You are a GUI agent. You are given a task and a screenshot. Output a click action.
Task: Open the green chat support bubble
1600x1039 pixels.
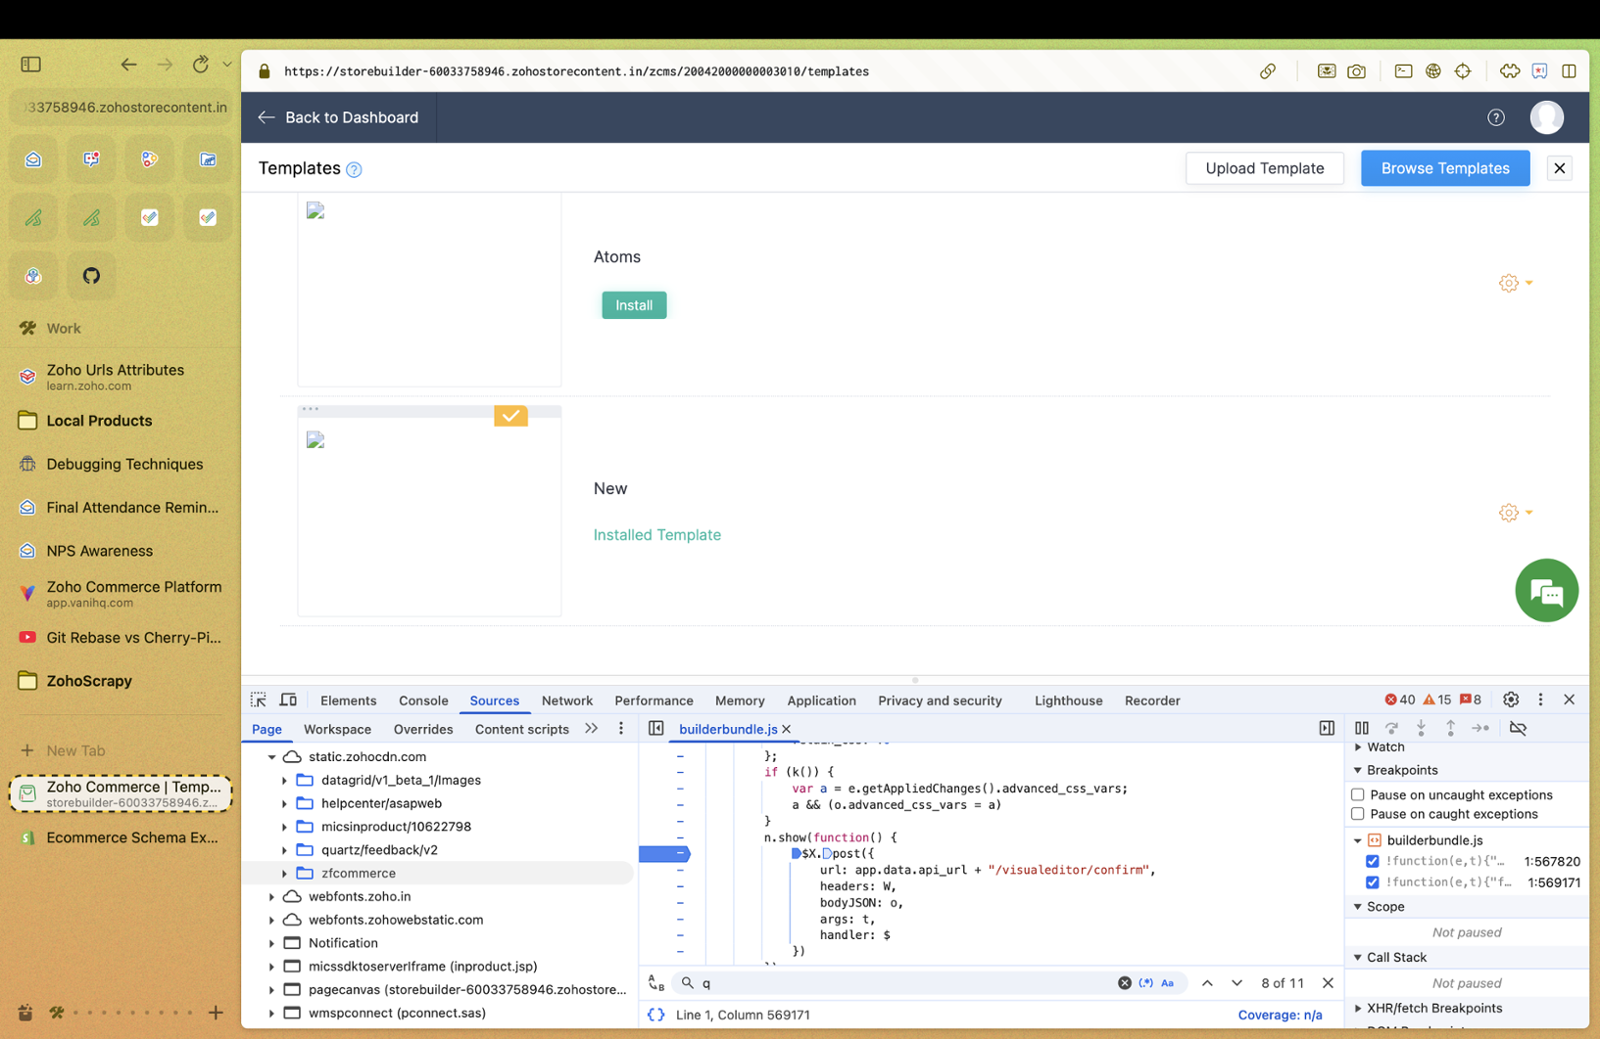[x=1546, y=591]
